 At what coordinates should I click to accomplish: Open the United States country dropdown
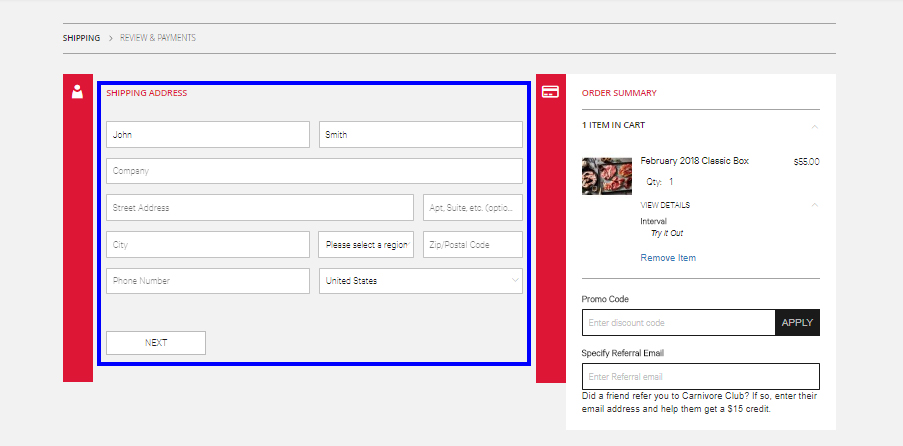pos(420,281)
